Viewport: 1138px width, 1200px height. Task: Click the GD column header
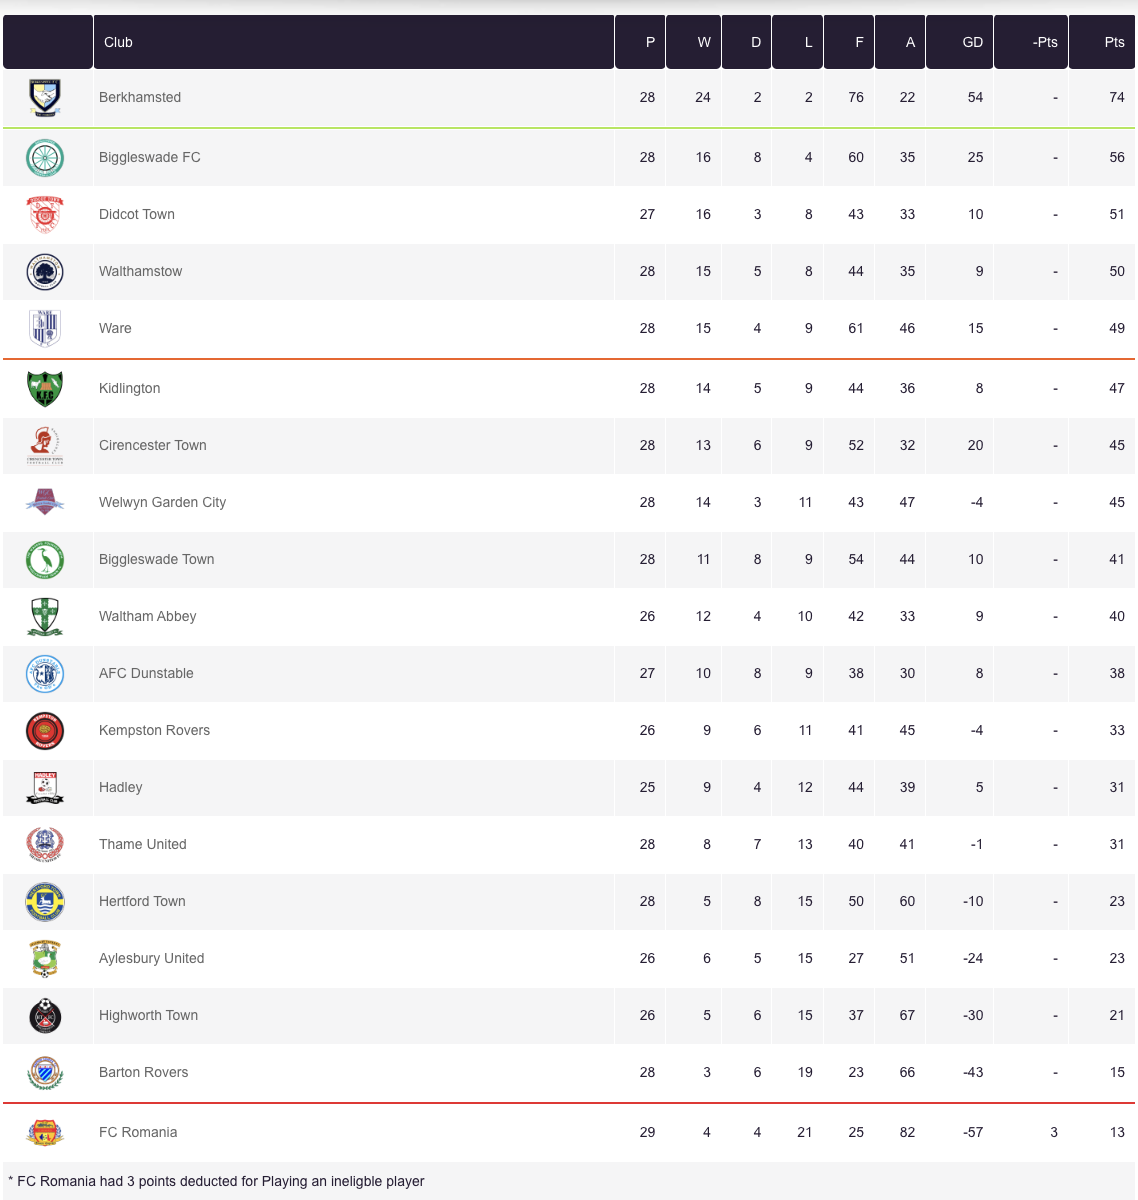(972, 42)
